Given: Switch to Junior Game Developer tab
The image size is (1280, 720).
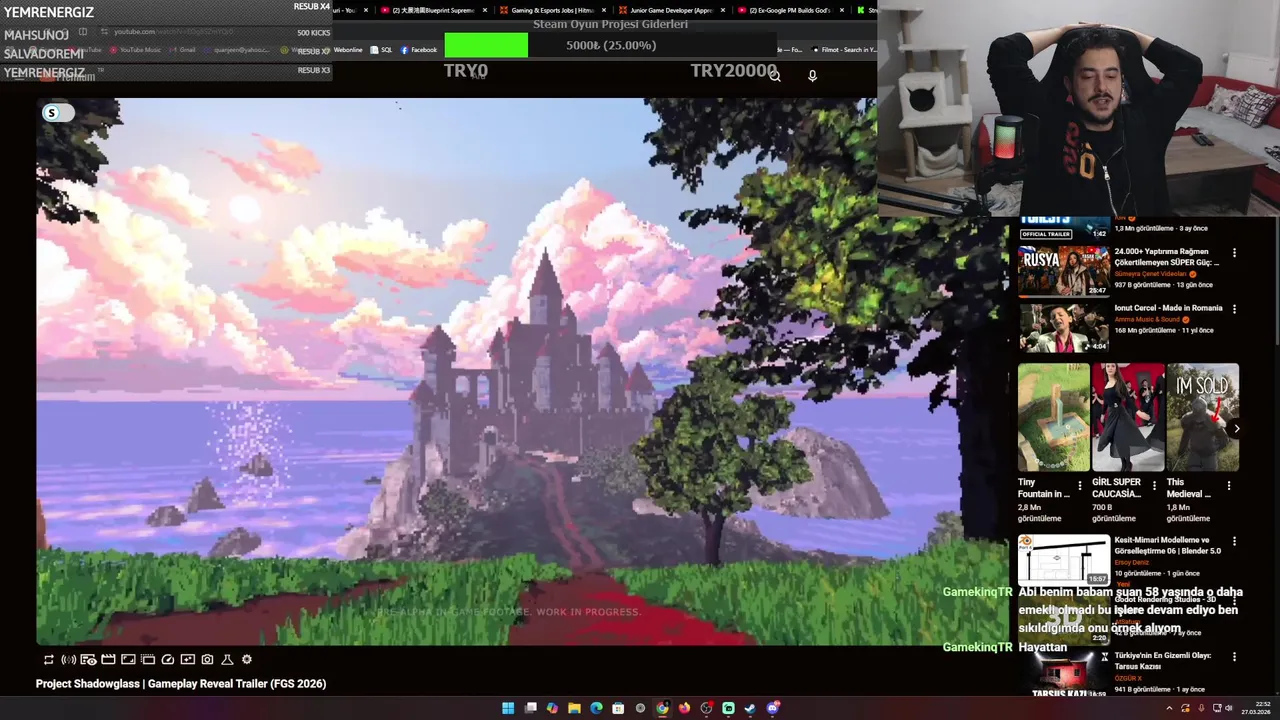Looking at the screenshot, I should pyautogui.click(x=670, y=10).
